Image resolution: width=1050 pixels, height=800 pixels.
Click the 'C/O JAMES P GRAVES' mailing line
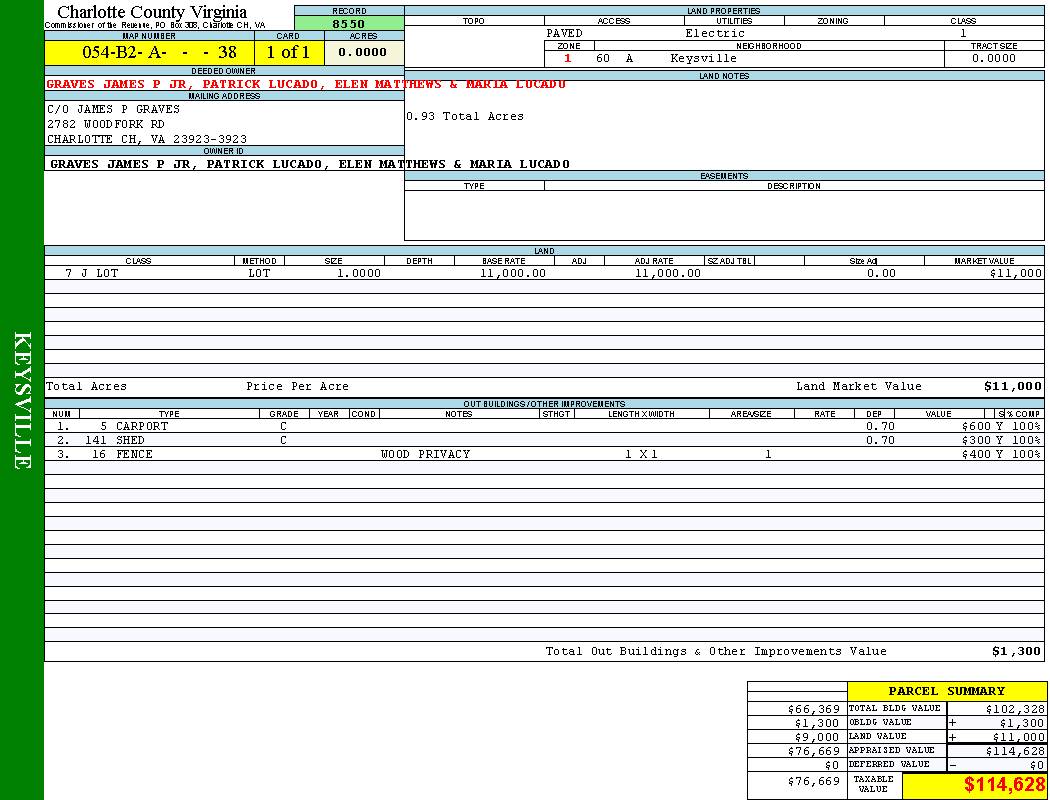[114, 109]
